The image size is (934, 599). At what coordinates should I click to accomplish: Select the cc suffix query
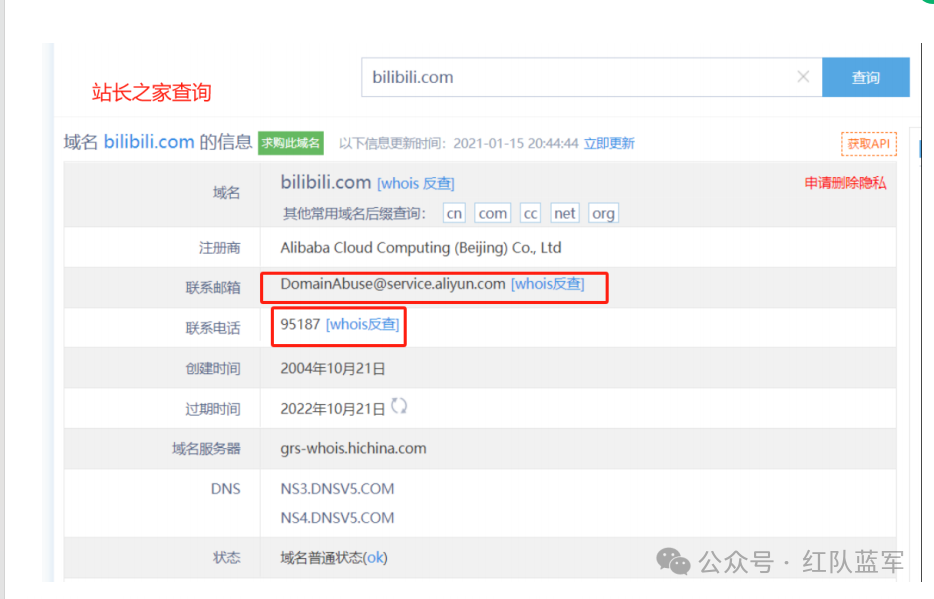click(530, 213)
